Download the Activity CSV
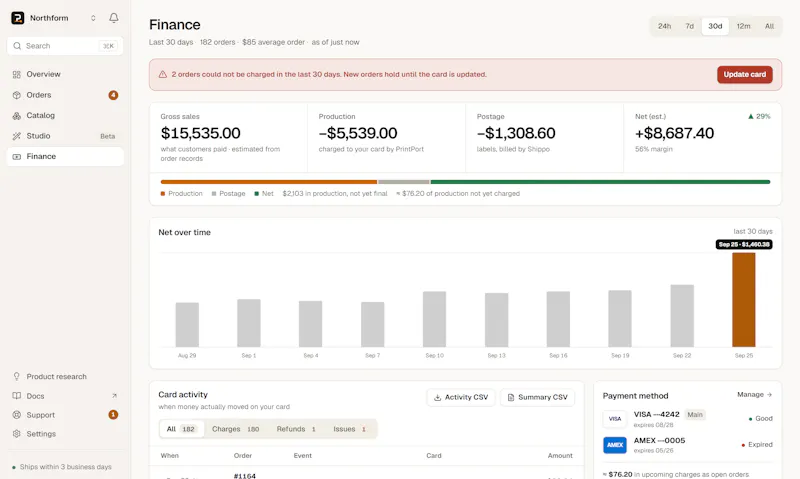Screen dimensions: 800x479 tap(461, 397)
